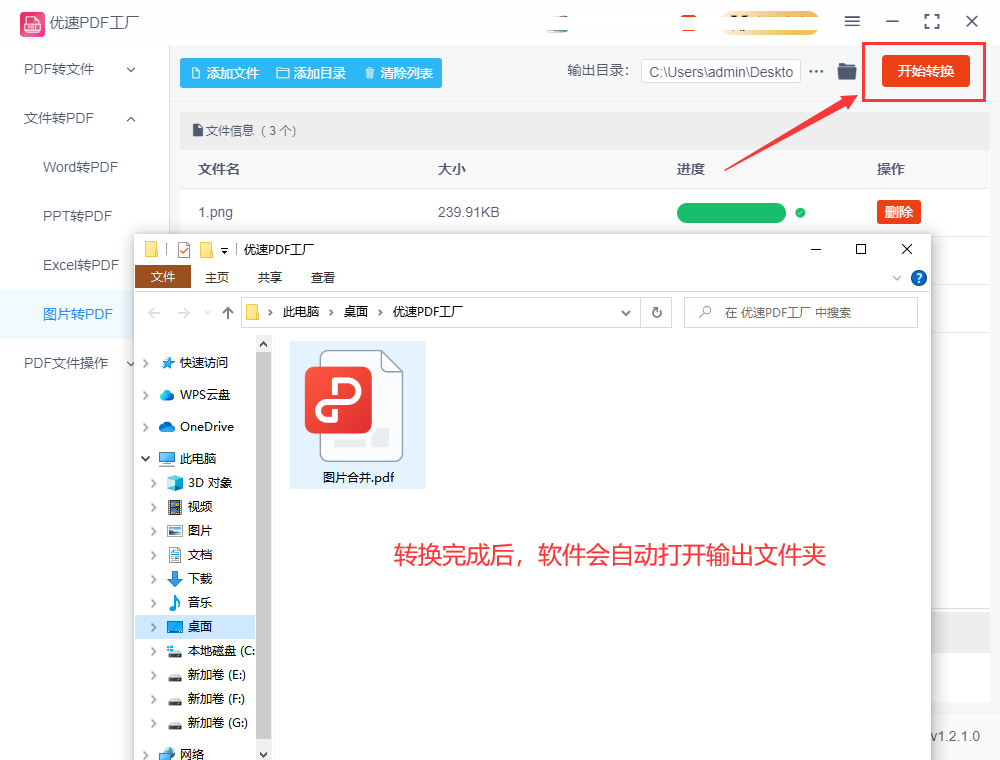Screen dimensions: 1000x760
Task: Click the three-dot browse output path button
Action: [816, 71]
